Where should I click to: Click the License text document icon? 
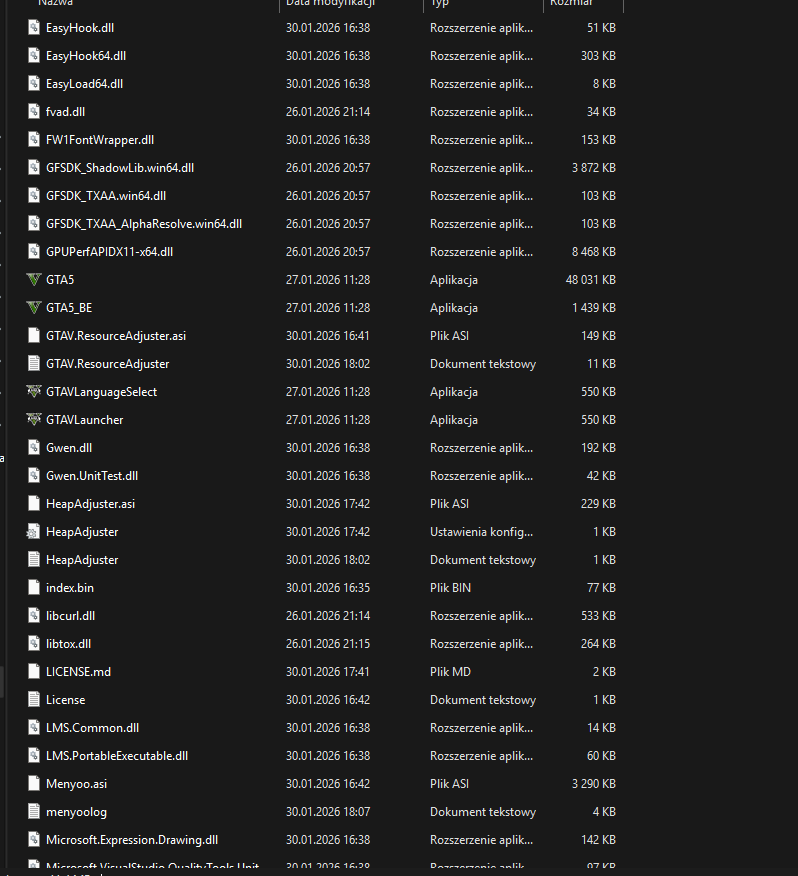point(34,699)
